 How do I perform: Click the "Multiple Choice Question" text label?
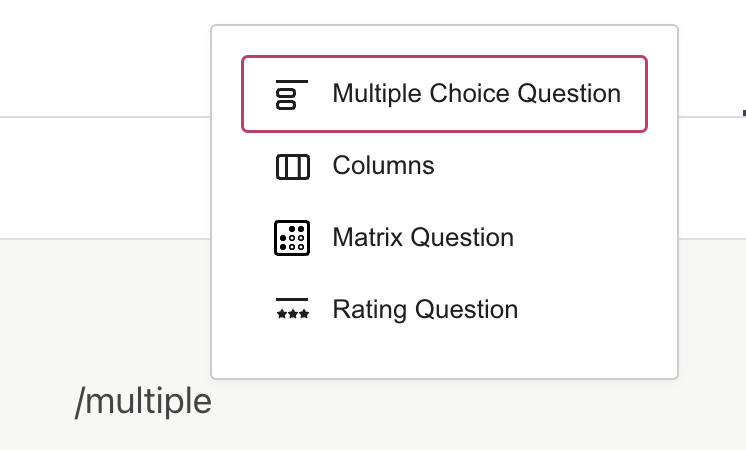tap(476, 94)
